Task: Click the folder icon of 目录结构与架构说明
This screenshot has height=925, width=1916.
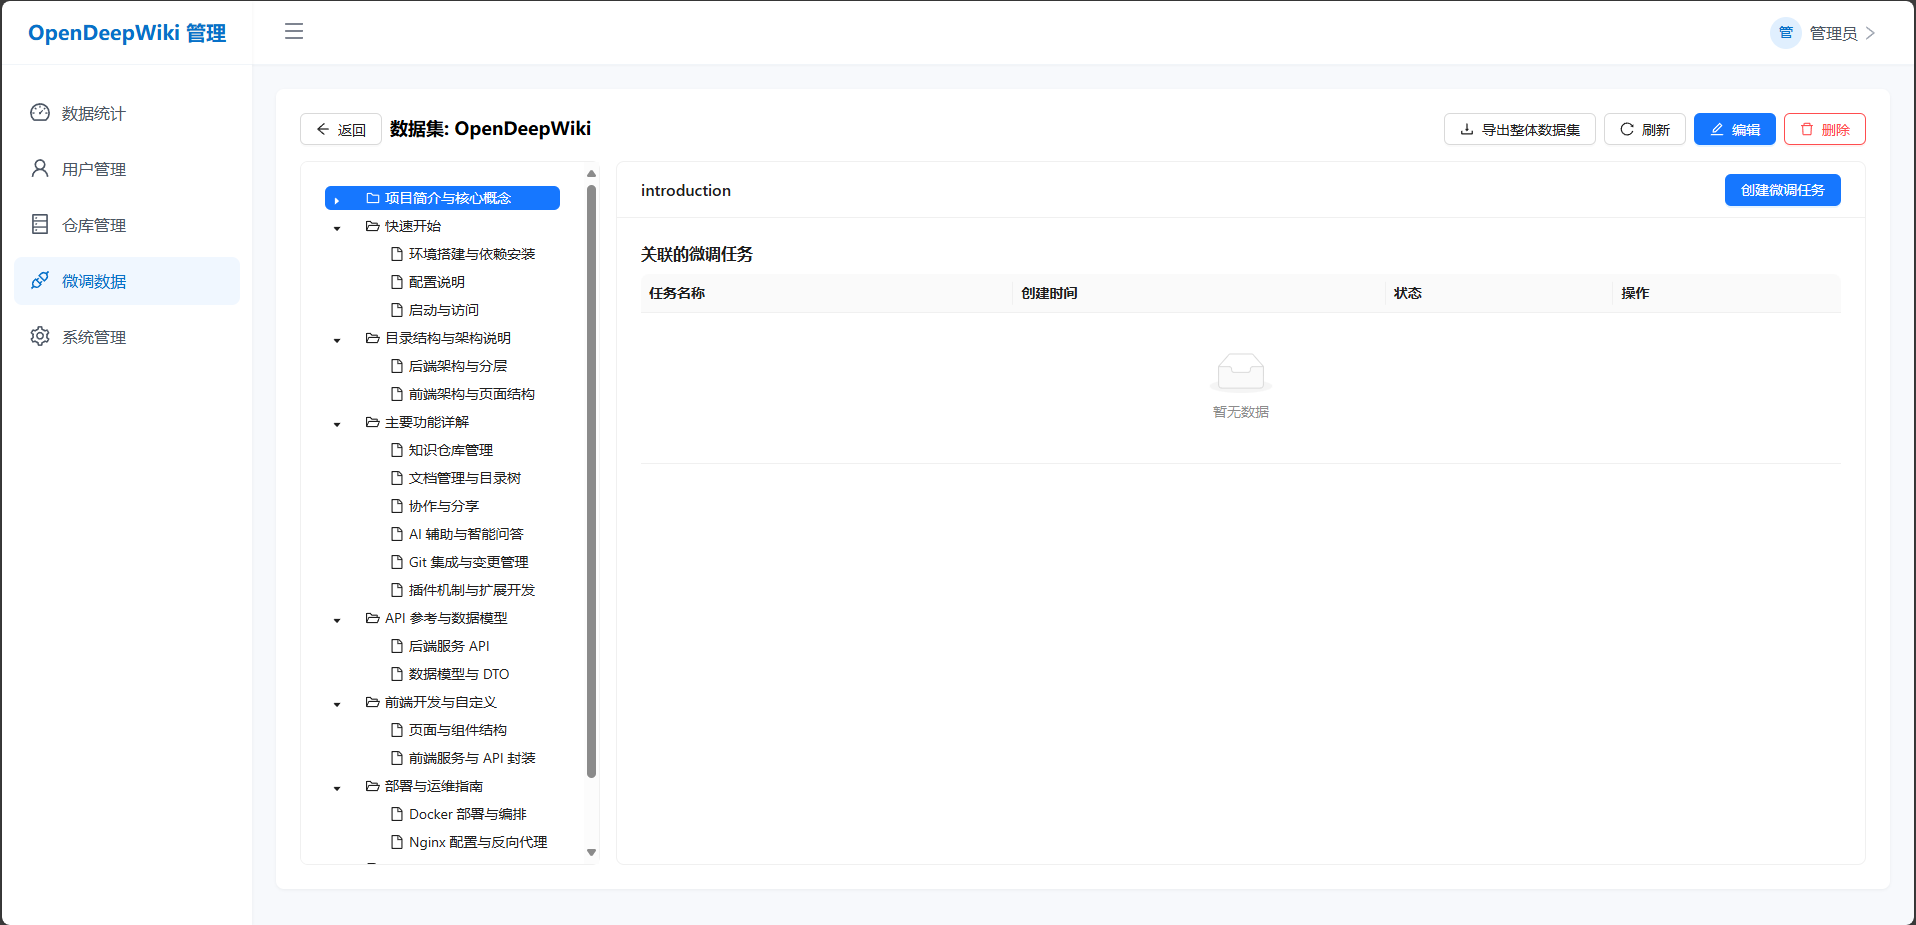Action: point(373,338)
